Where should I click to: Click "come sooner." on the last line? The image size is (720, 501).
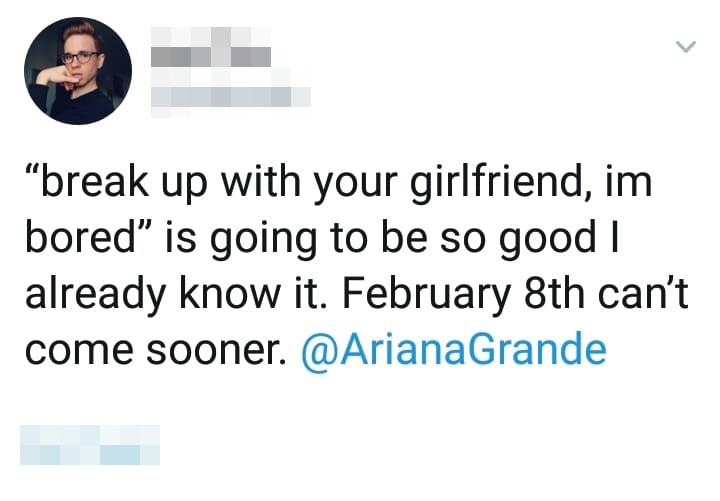pyautogui.click(x=156, y=350)
